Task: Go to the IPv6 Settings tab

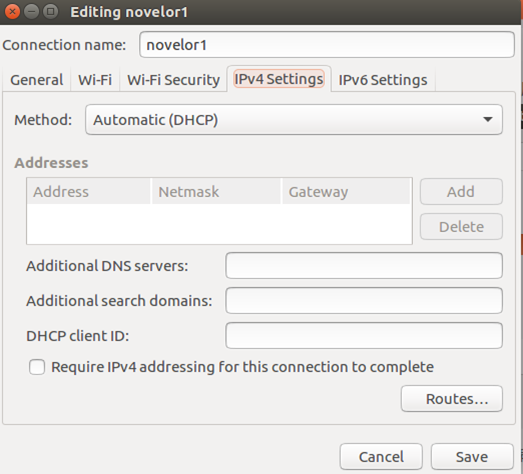Action: coord(383,80)
